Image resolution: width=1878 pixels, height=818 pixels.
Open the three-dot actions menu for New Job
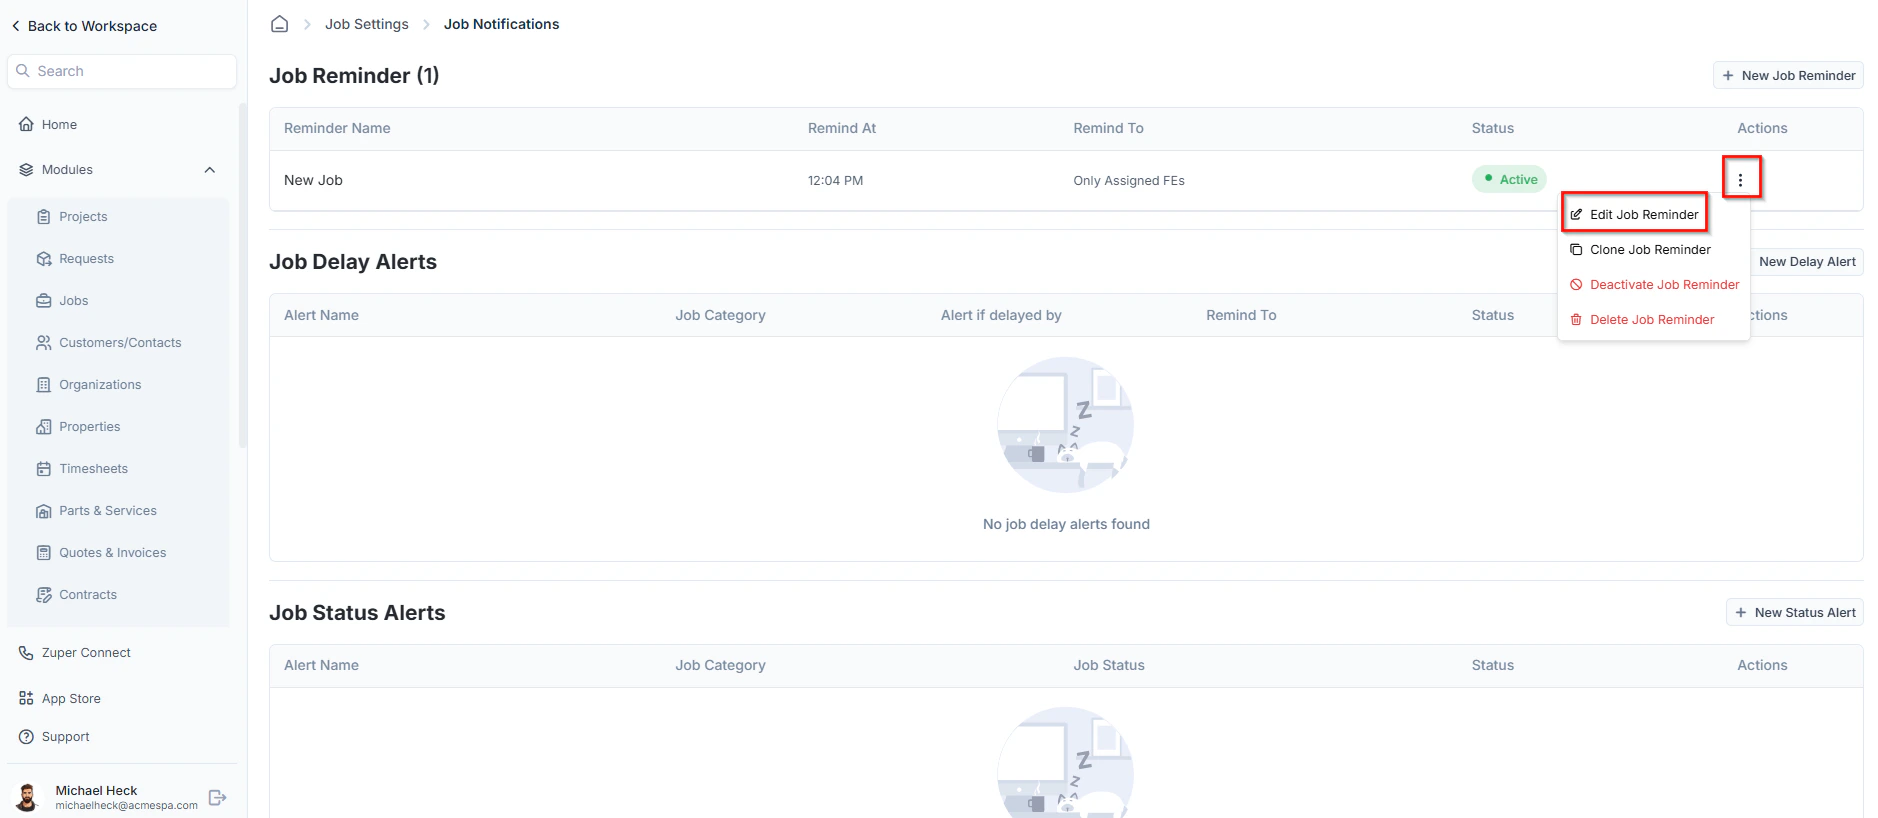(x=1740, y=180)
